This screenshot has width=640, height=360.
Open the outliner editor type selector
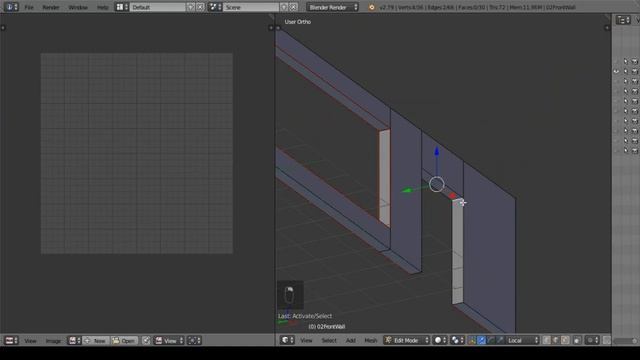623,20
